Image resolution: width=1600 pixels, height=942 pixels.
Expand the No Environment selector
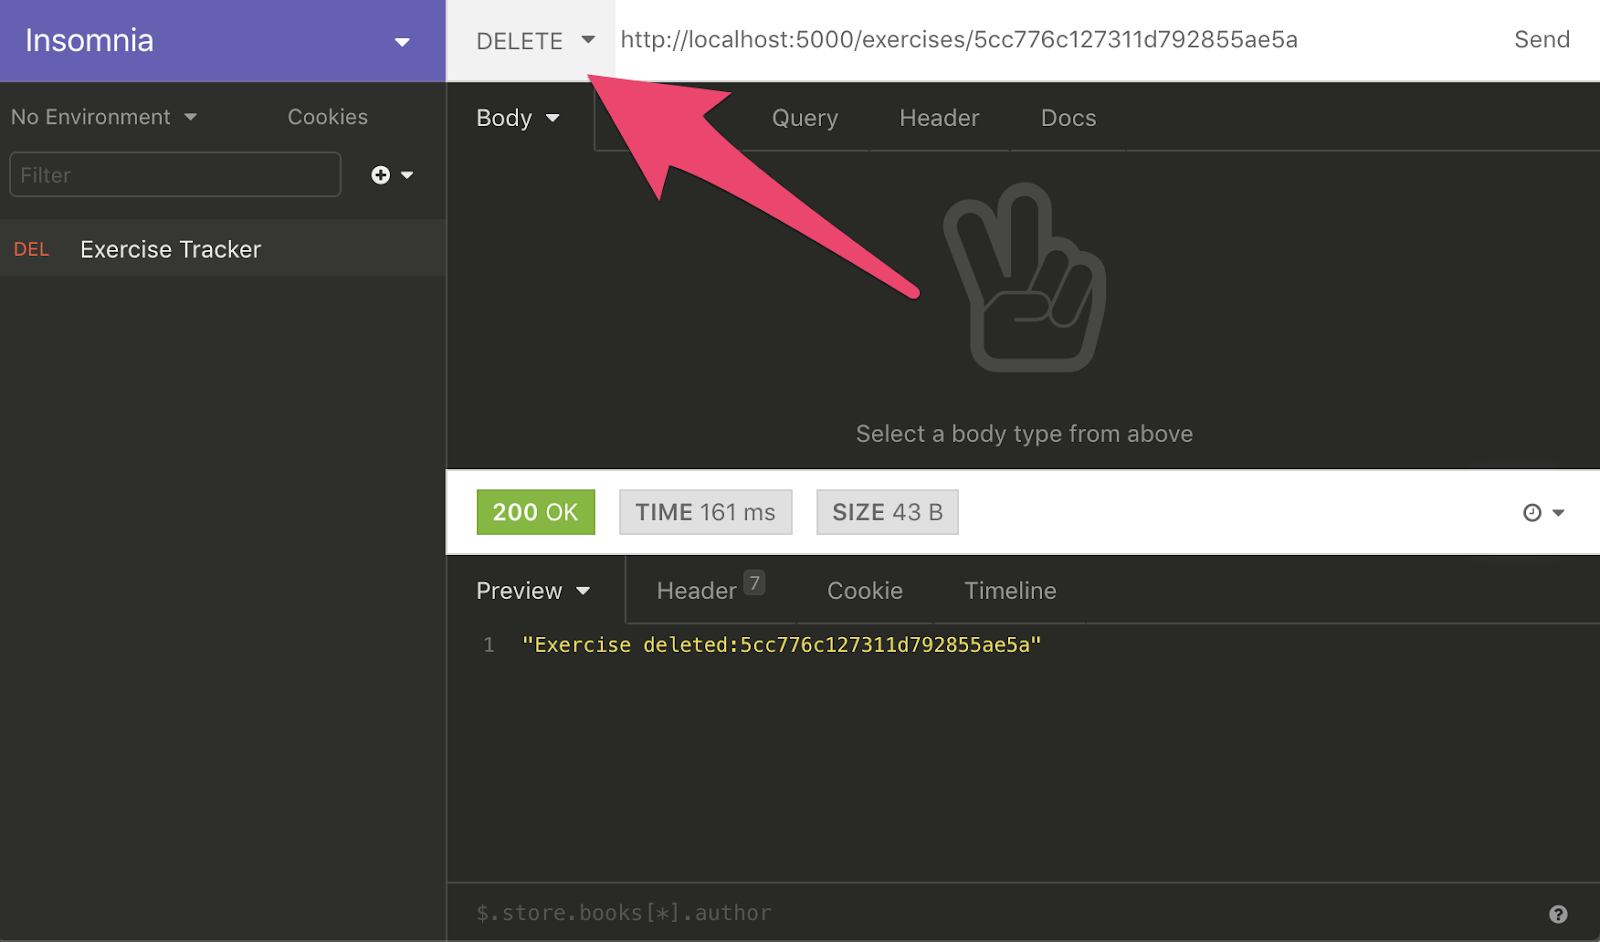point(104,117)
